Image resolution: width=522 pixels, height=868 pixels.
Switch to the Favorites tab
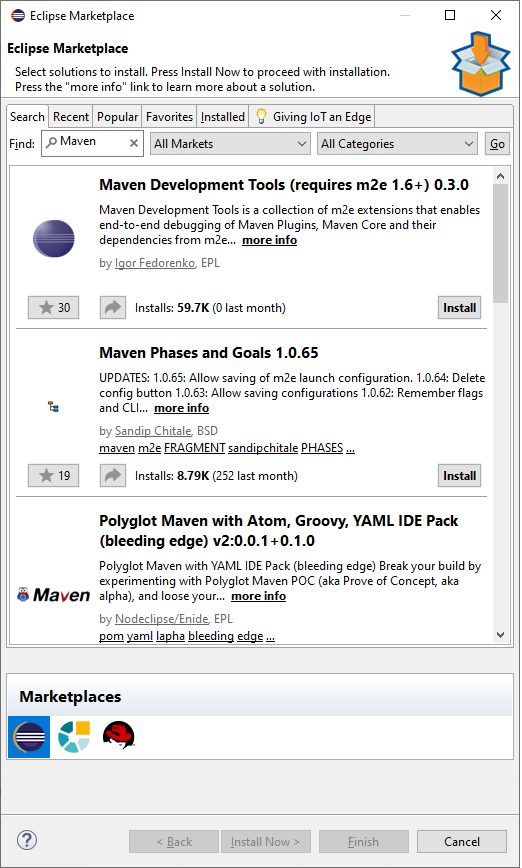click(x=169, y=117)
